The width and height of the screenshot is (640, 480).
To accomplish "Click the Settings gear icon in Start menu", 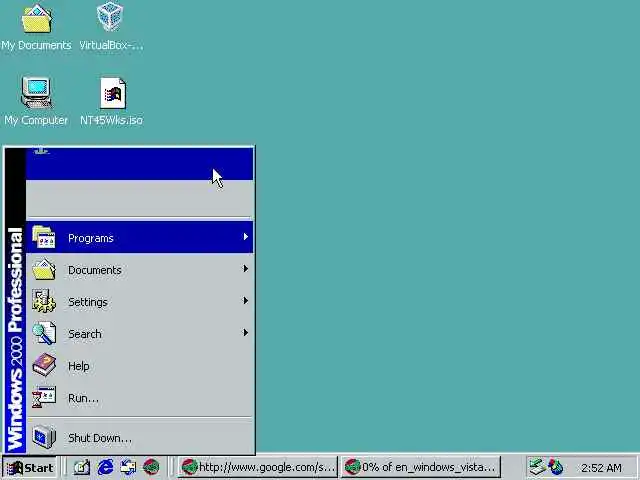I will 44,301.
